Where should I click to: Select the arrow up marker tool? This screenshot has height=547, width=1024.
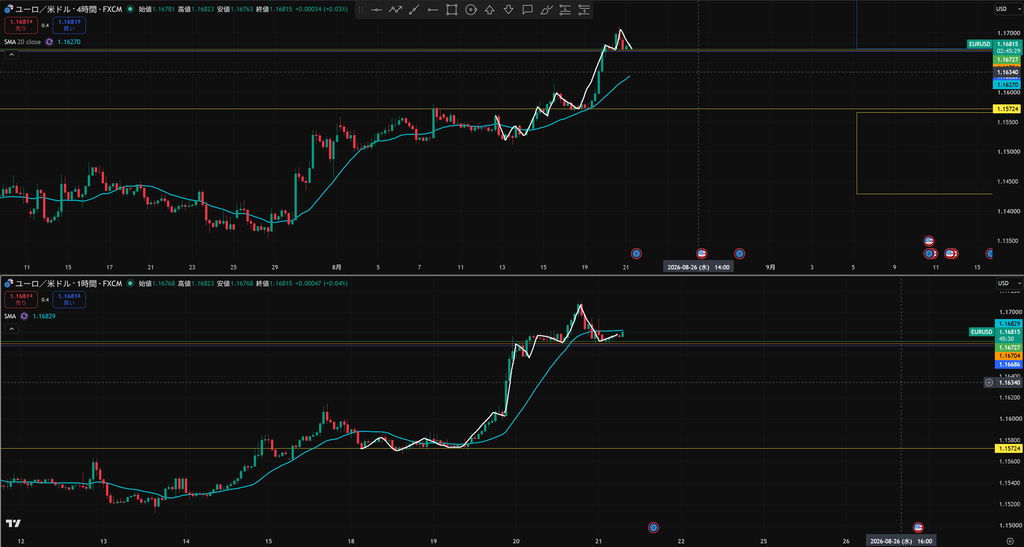point(489,10)
